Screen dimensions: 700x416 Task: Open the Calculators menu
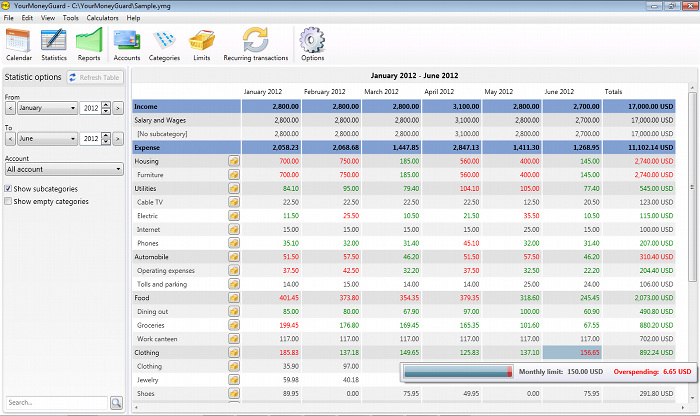point(103,18)
